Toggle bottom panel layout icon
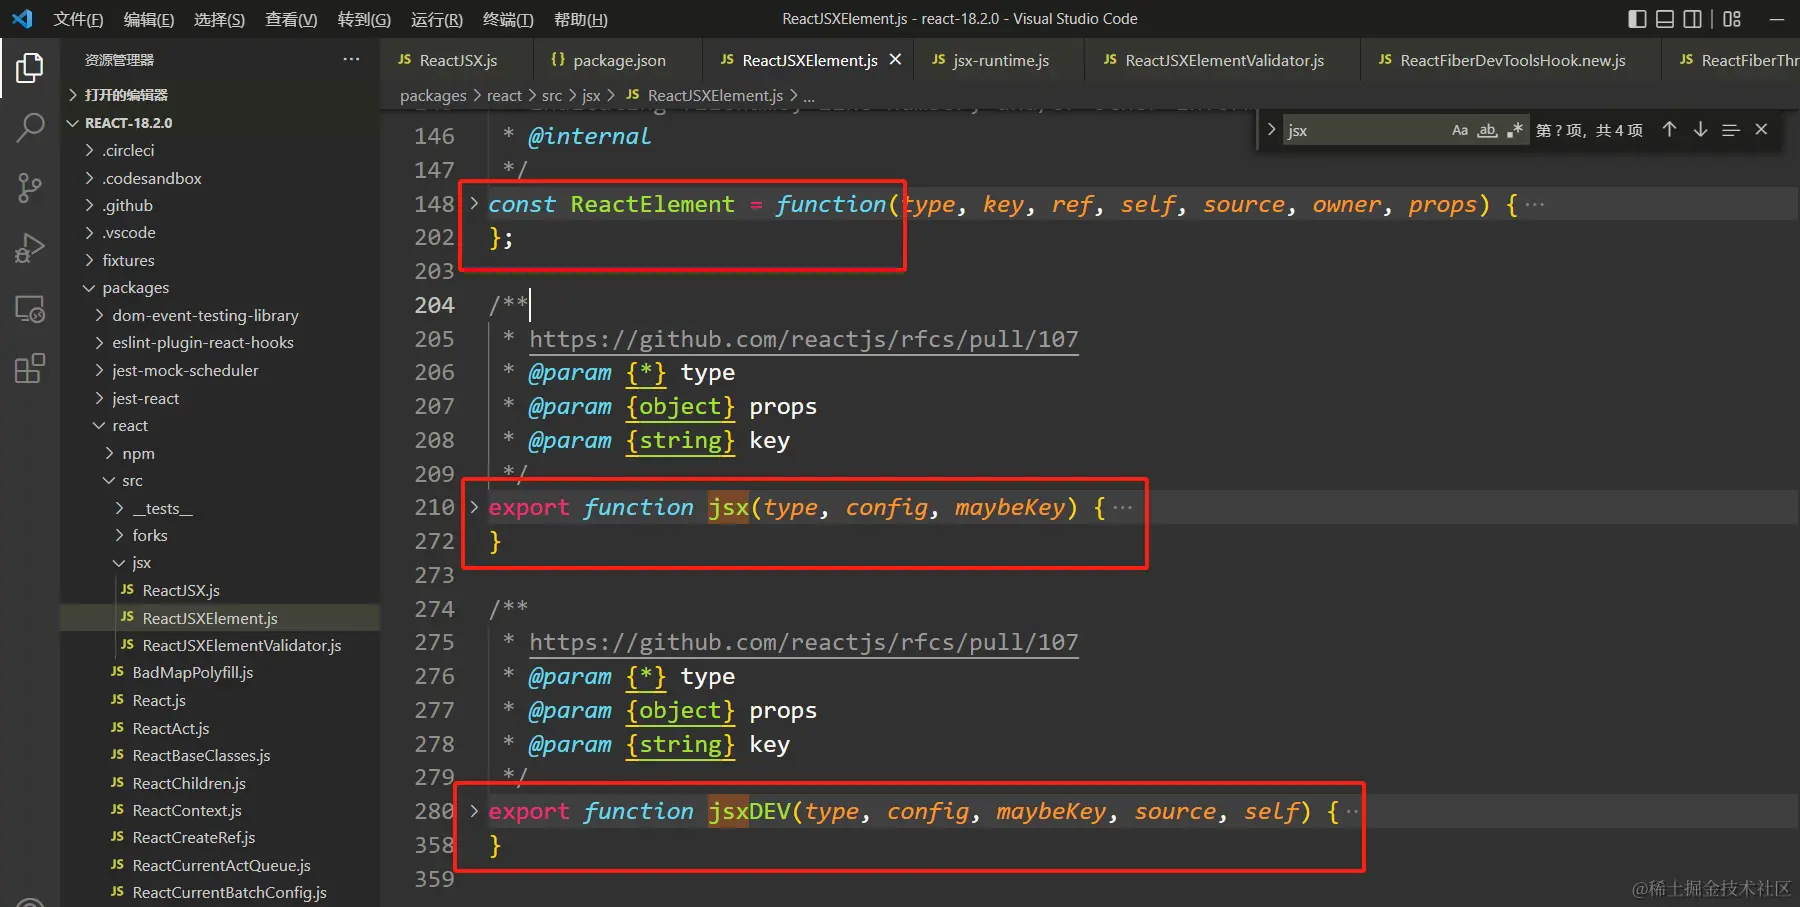The width and height of the screenshot is (1800, 907). click(x=1665, y=19)
